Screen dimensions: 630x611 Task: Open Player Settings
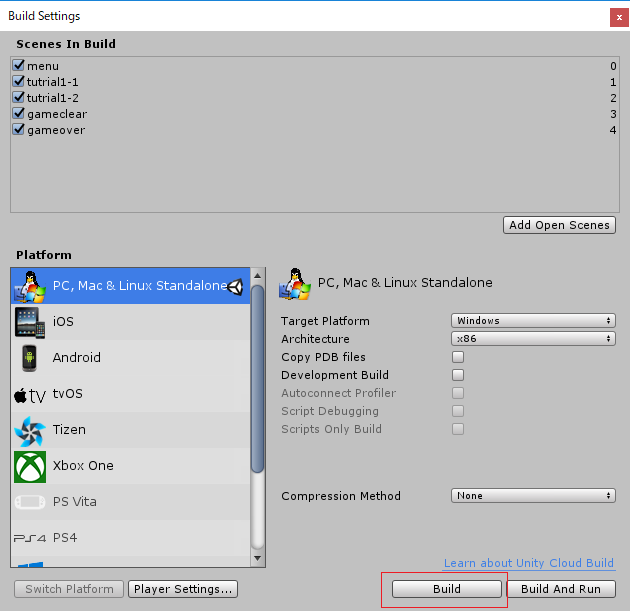183,589
